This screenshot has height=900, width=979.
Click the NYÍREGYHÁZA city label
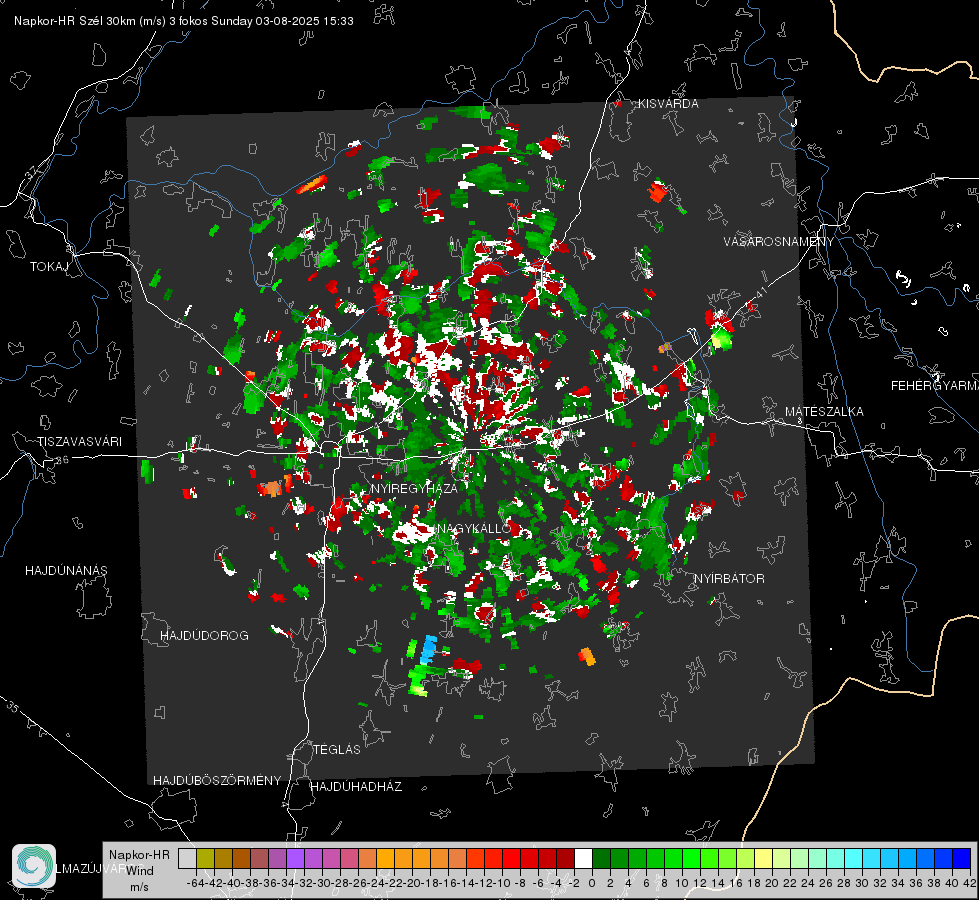414,488
